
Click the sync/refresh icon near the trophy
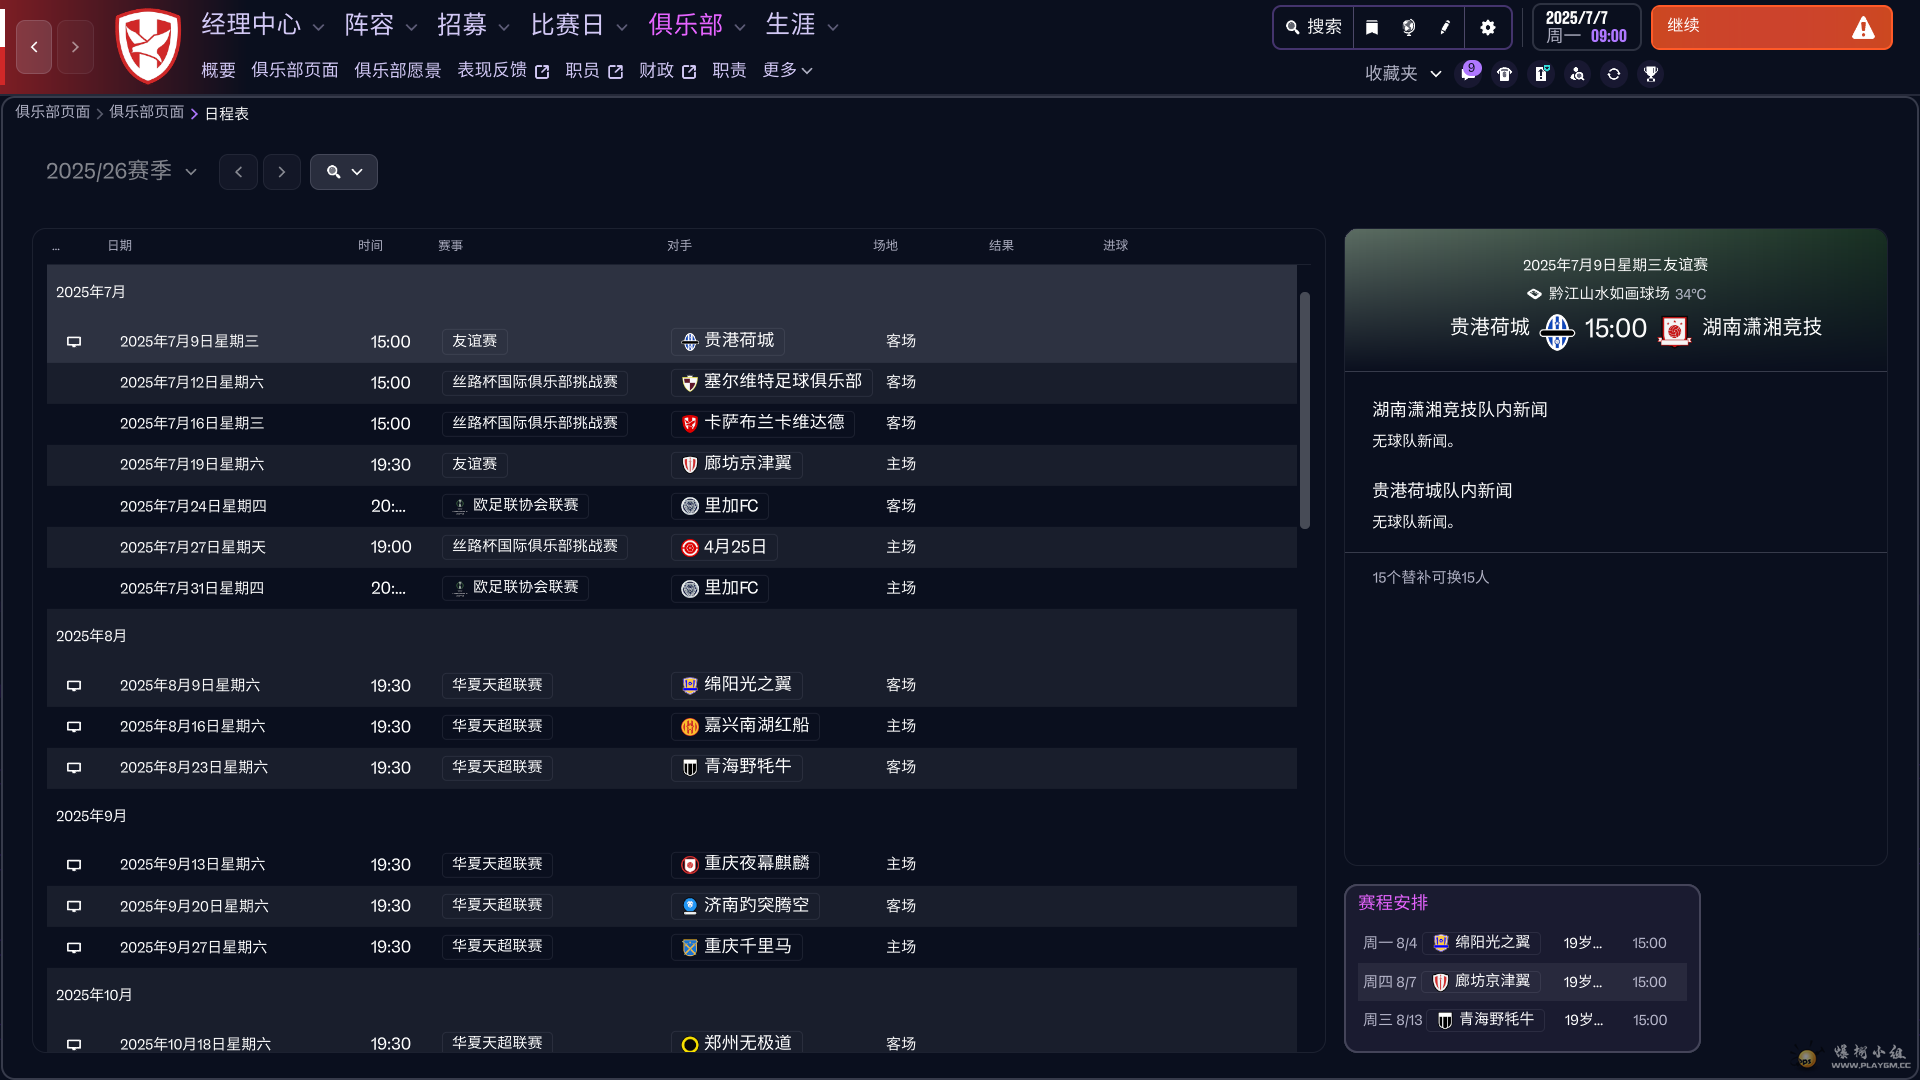tap(1614, 74)
